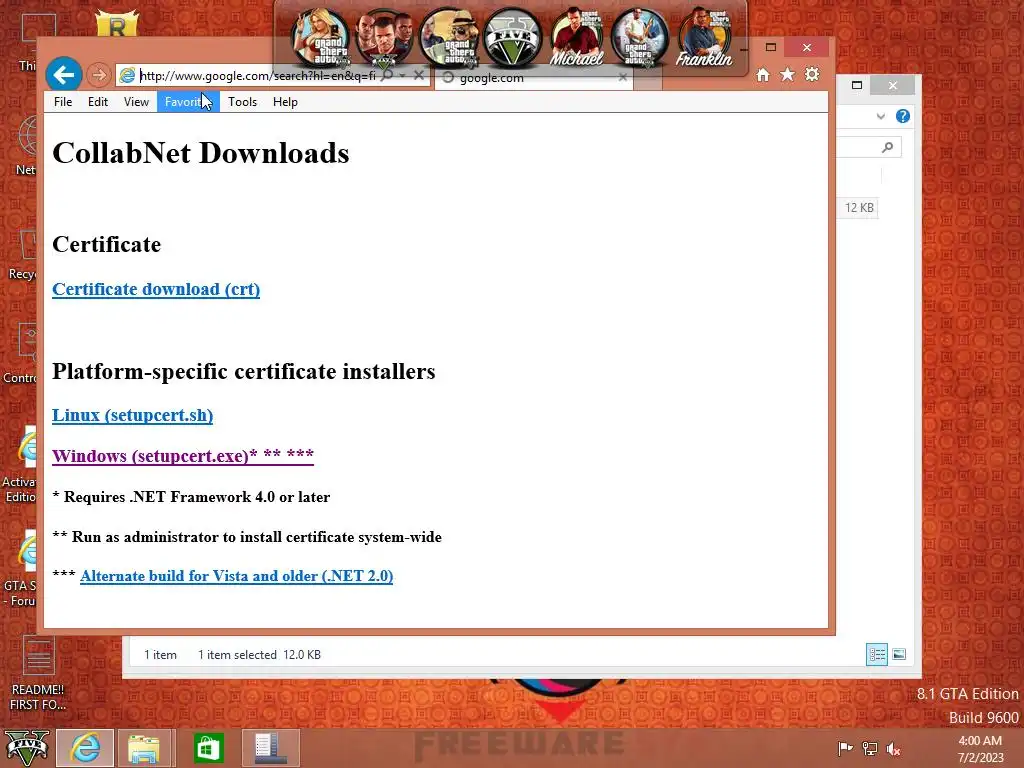1024x768 pixels.
Task: Open Alternate build for Vista link
Action: tap(236, 576)
